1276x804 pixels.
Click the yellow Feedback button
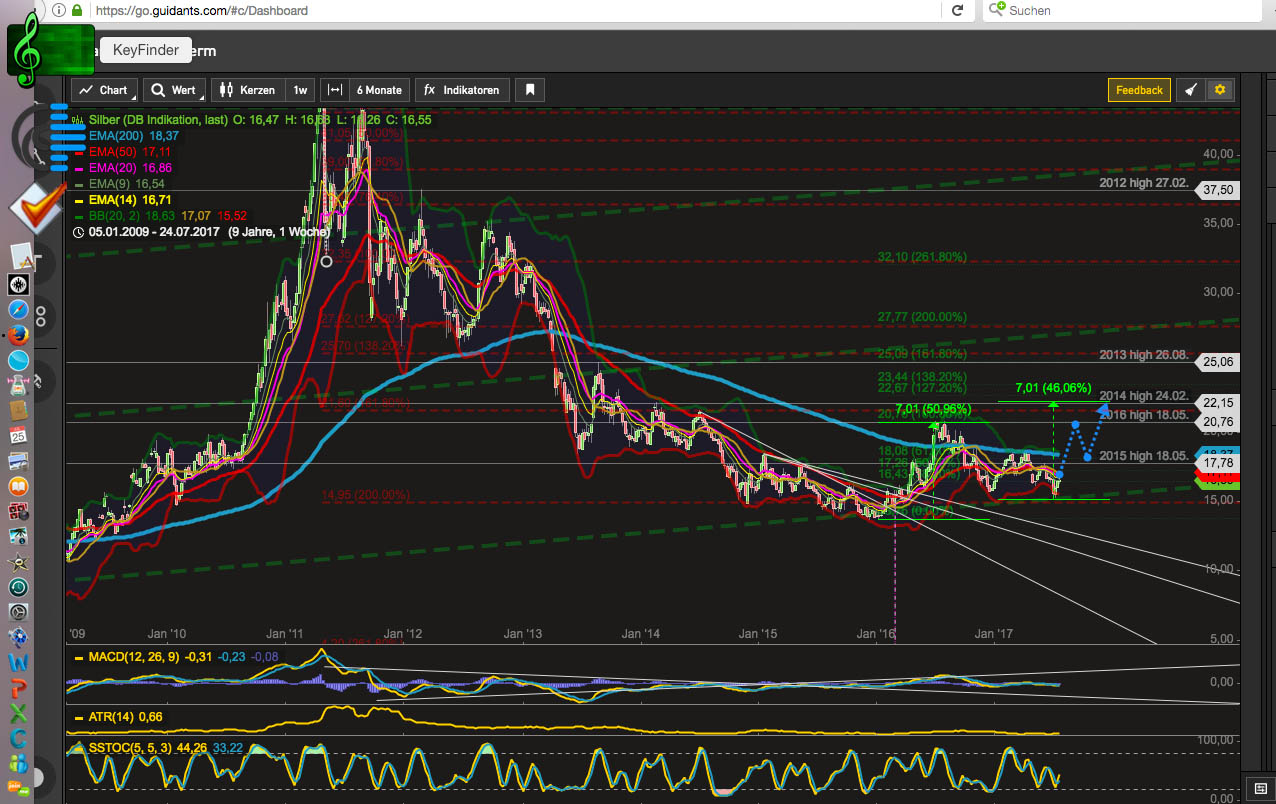click(x=1139, y=90)
